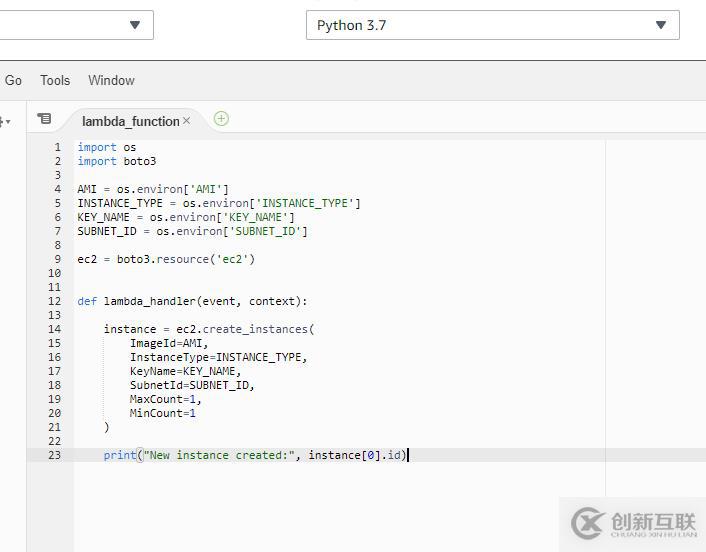Click the SUBNET_ID environ assignment line

coord(192,231)
